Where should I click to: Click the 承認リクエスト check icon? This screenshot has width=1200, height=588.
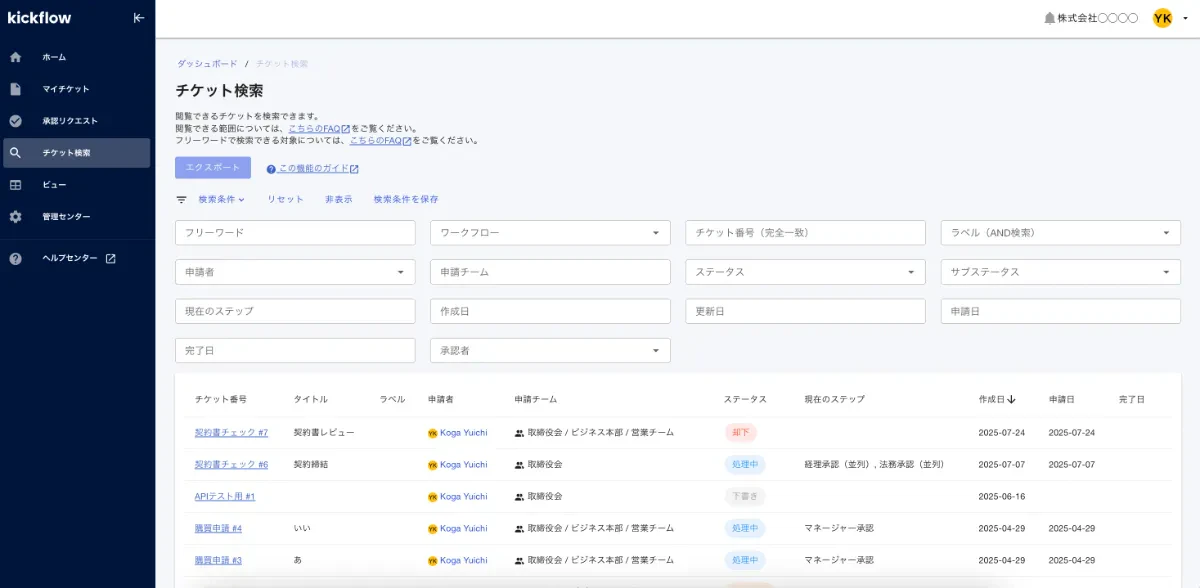tap(15, 121)
